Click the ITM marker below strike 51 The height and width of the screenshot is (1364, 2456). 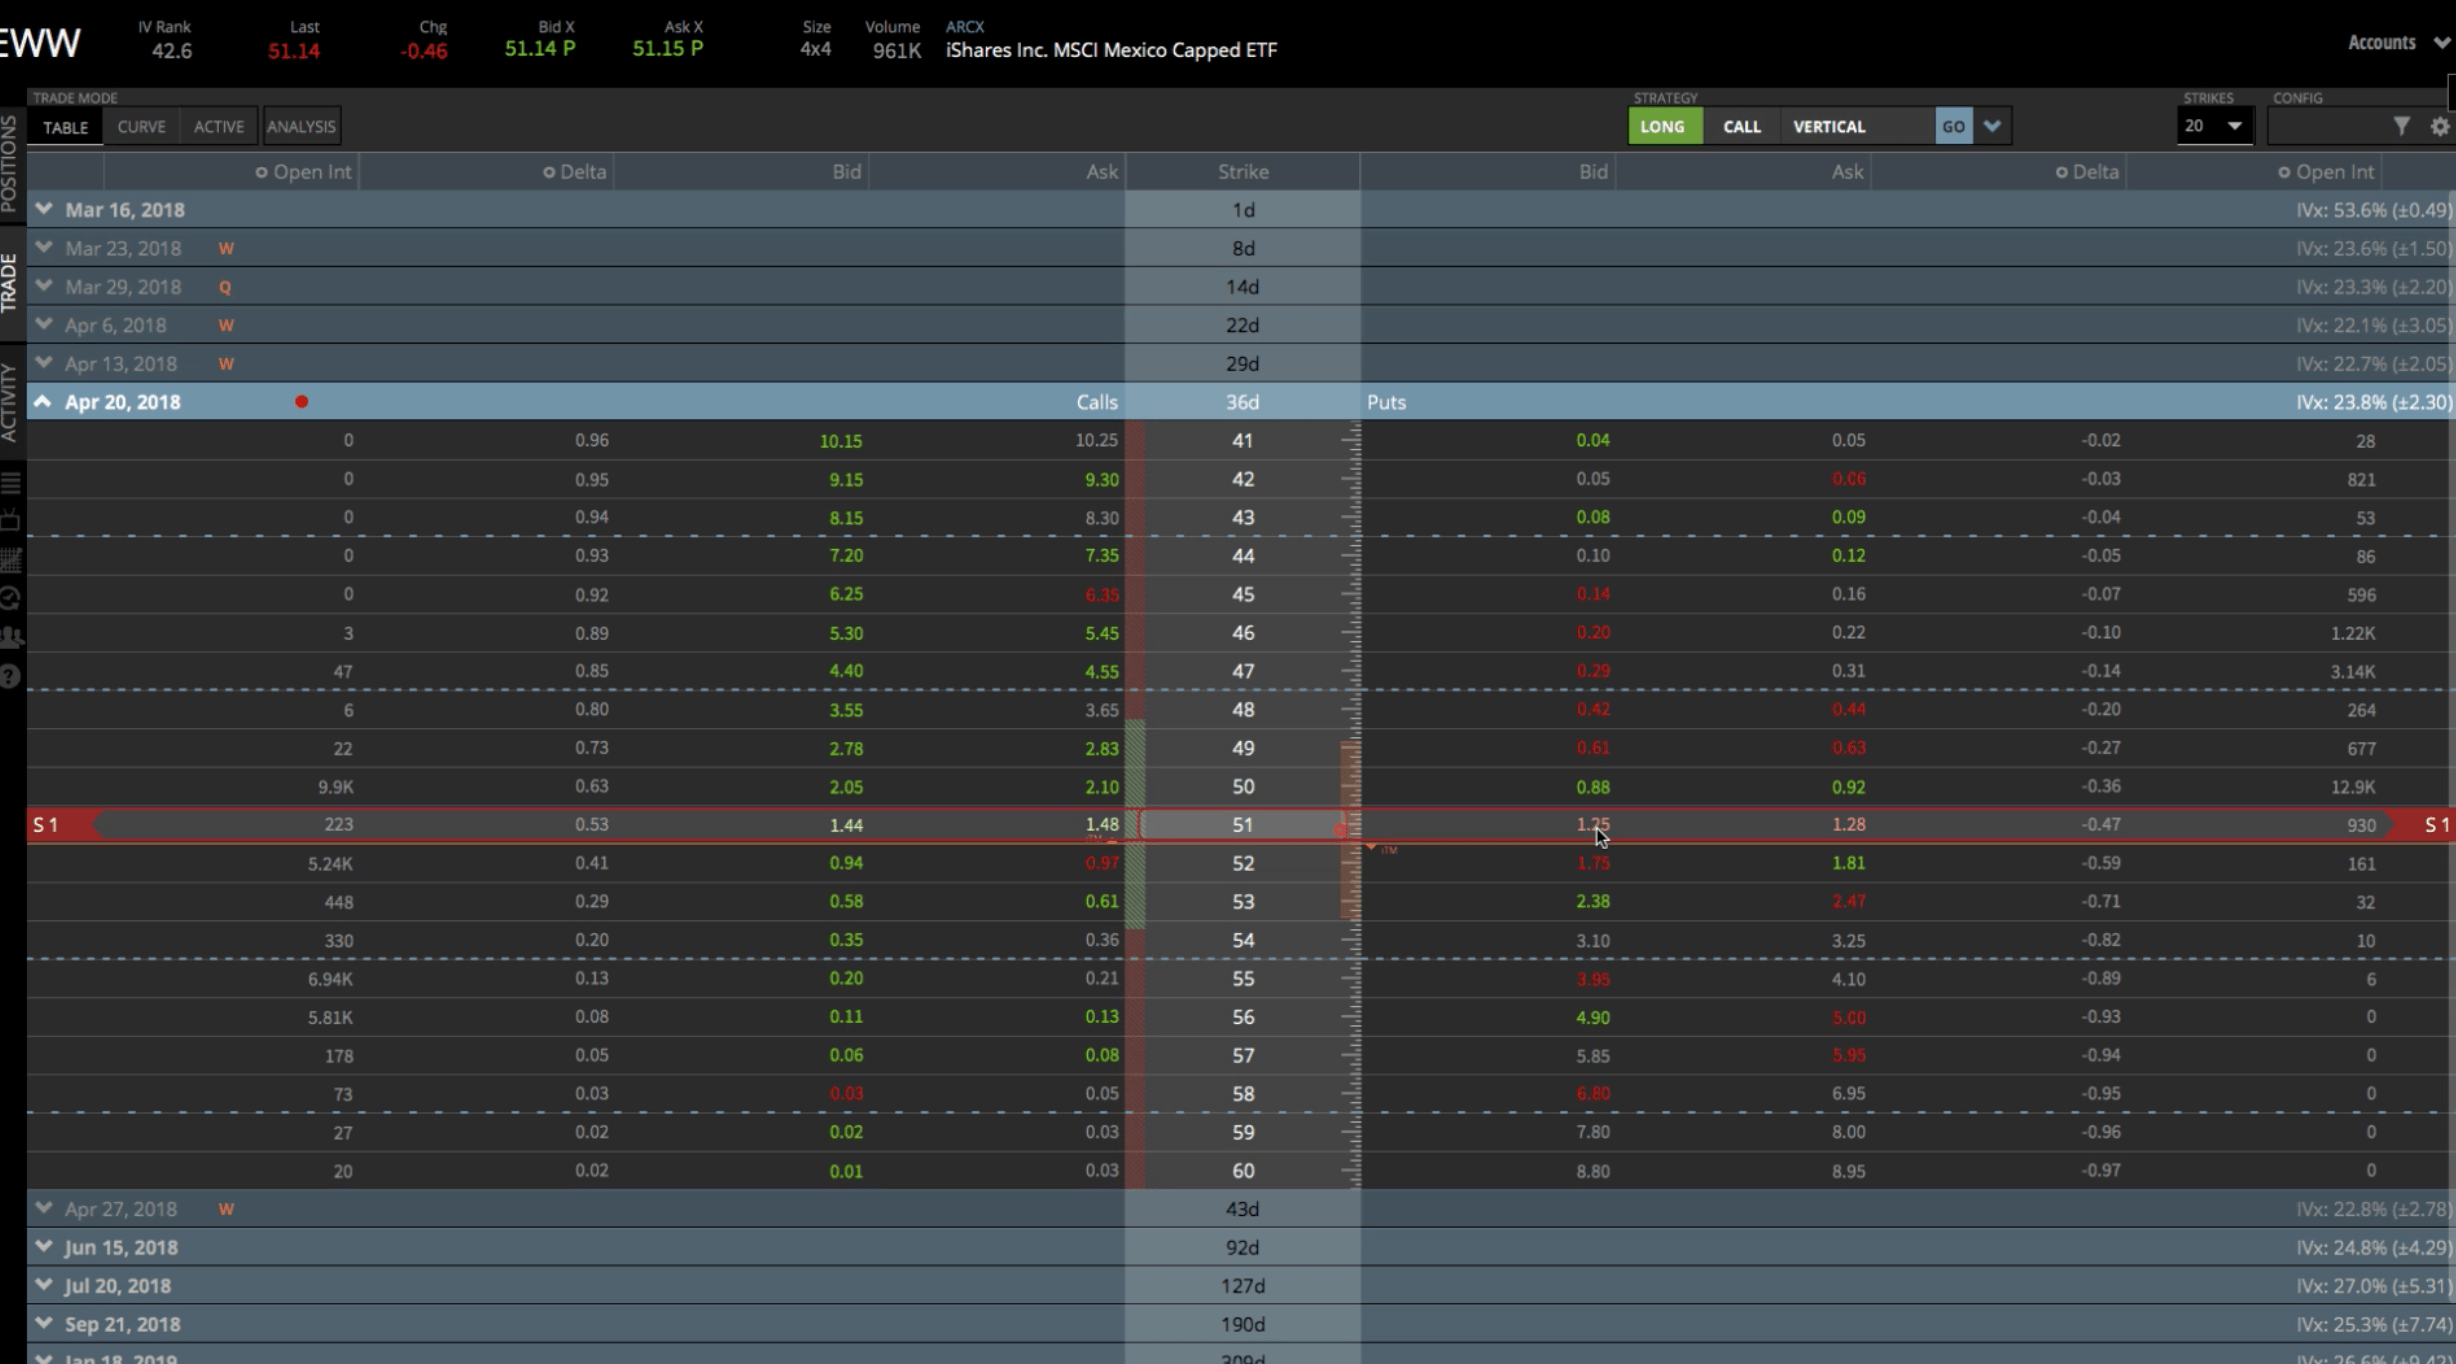1382,849
